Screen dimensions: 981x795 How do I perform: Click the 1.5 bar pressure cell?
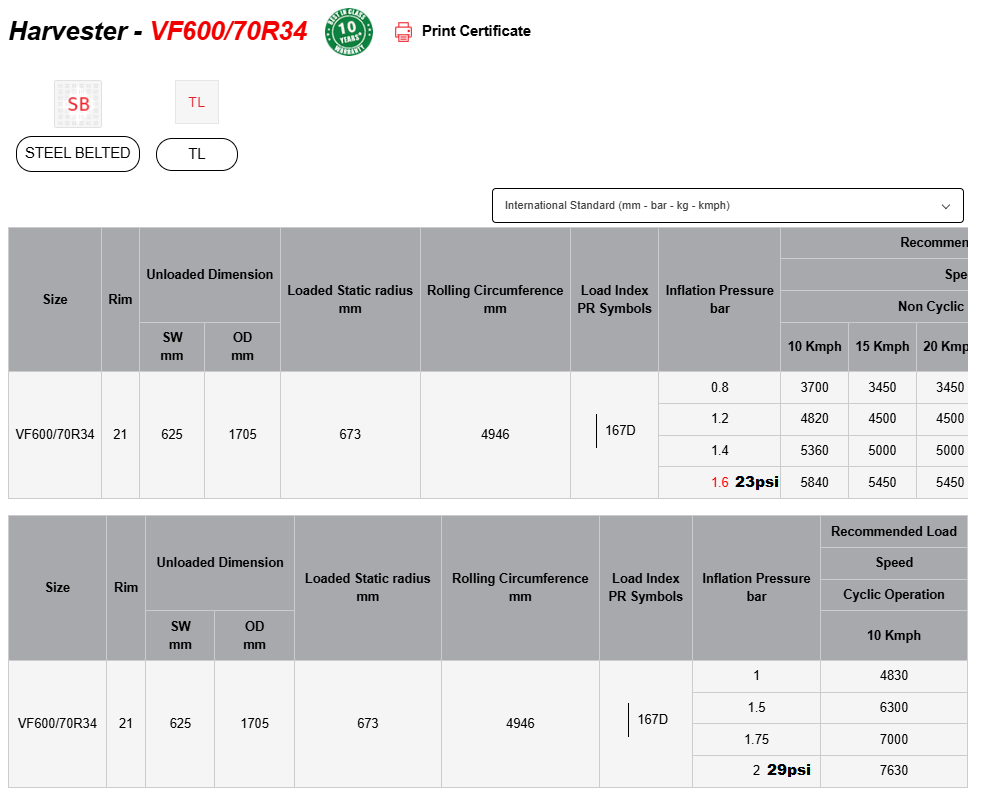[x=756, y=707]
